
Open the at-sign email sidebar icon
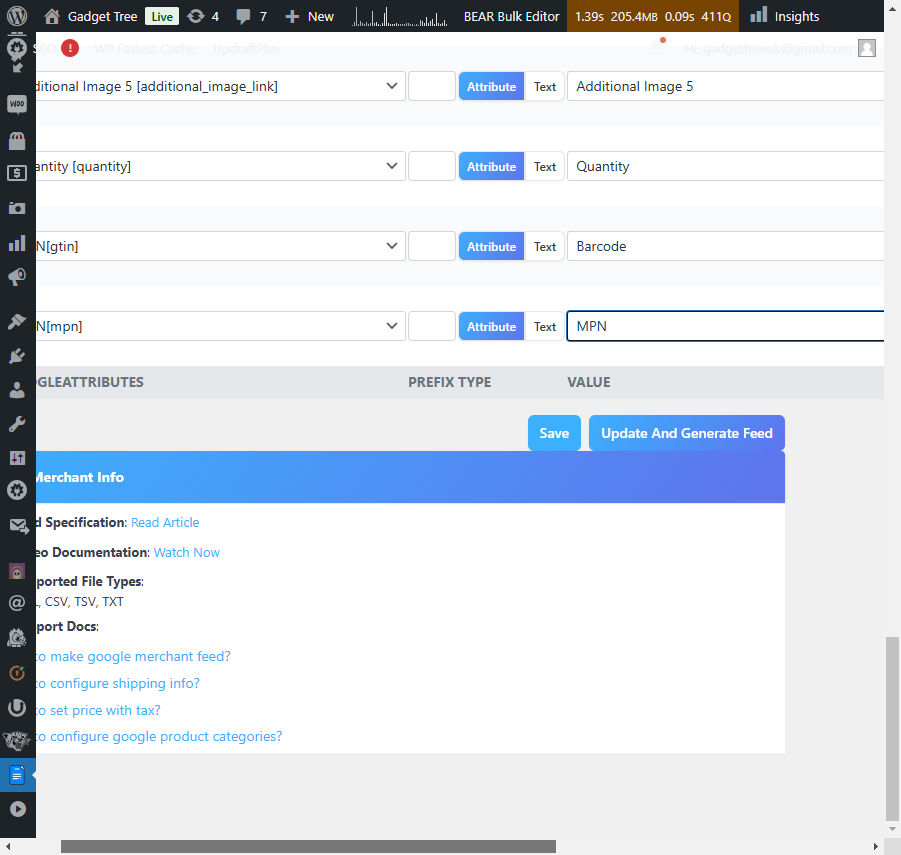tap(17, 603)
